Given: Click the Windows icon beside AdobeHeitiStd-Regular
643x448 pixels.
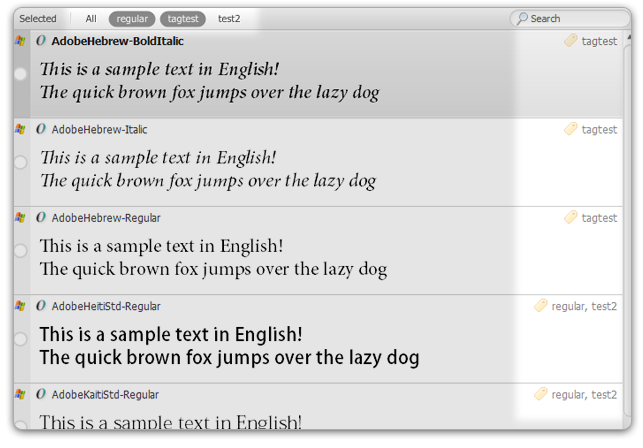Looking at the screenshot, I should pyautogui.click(x=20, y=306).
